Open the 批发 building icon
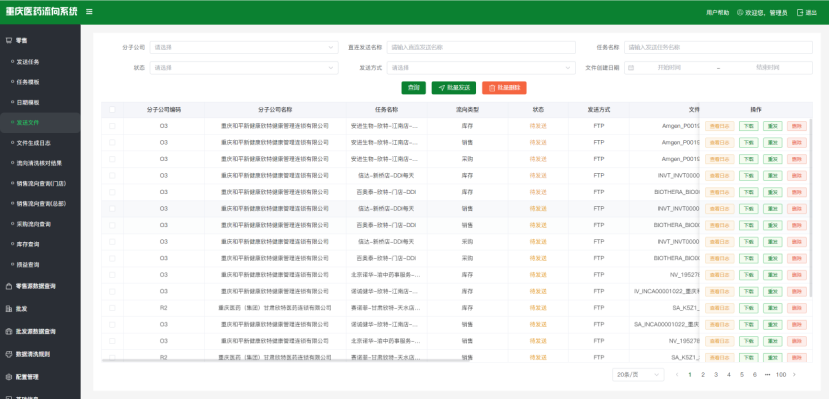The height and width of the screenshot is (399, 830). click(x=8, y=309)
